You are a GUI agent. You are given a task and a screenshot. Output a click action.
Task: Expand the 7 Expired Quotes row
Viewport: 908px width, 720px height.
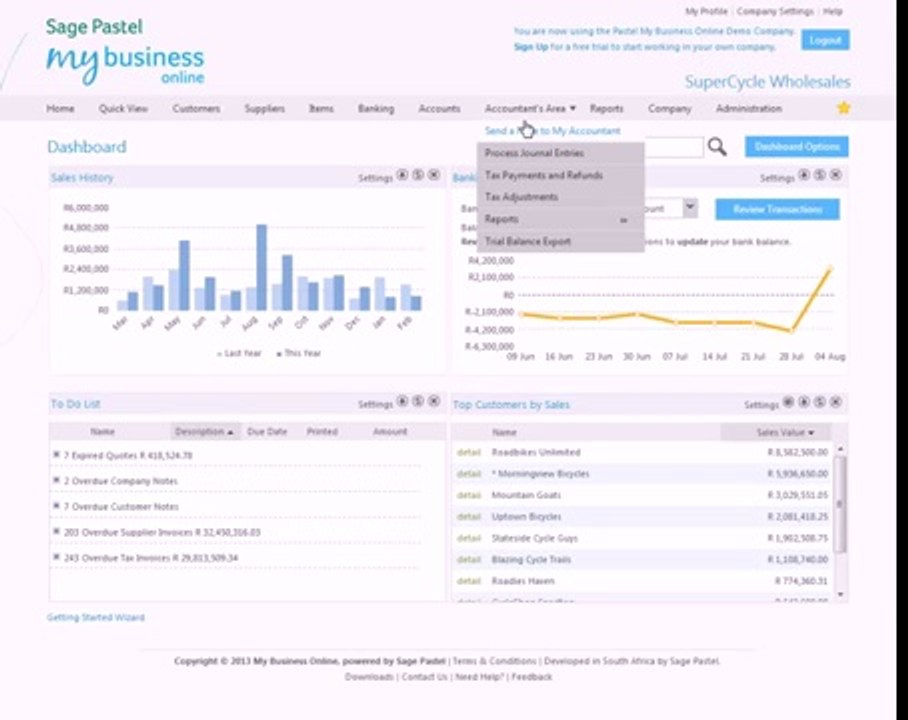tap(56, 455)
